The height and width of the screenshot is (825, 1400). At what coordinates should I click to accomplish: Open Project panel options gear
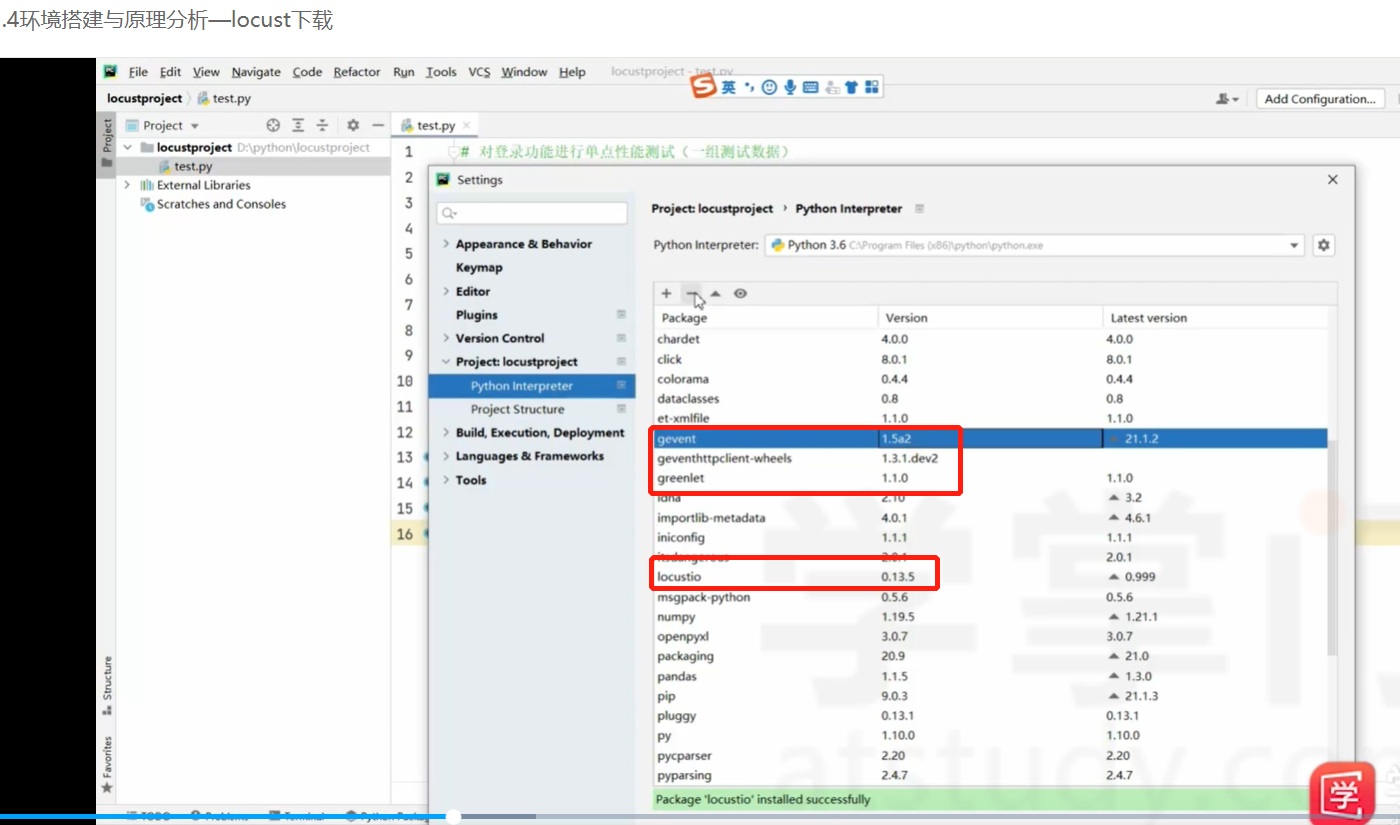pos(352,125)
